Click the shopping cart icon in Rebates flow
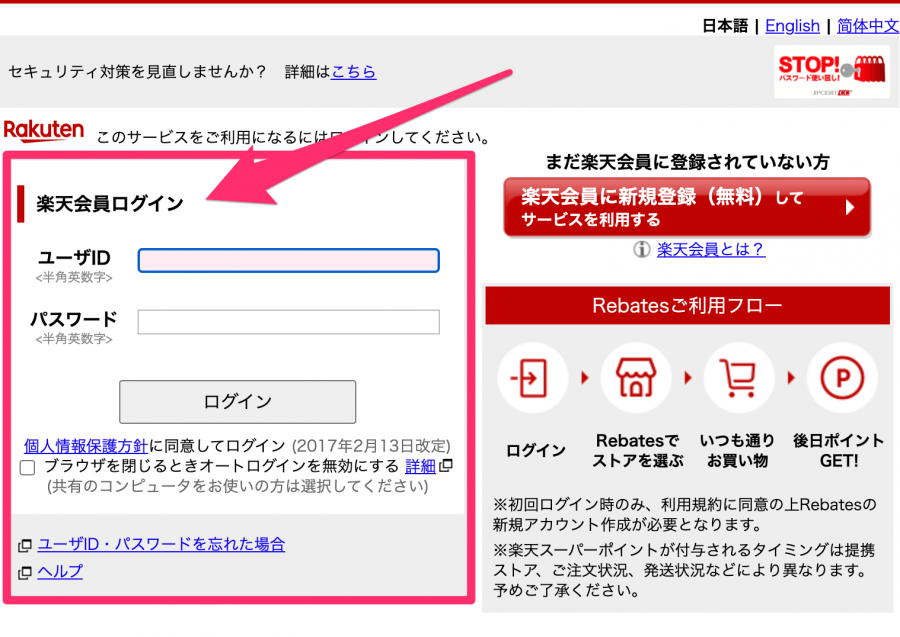This screenshot has height=637, width=900. point(738,378)
